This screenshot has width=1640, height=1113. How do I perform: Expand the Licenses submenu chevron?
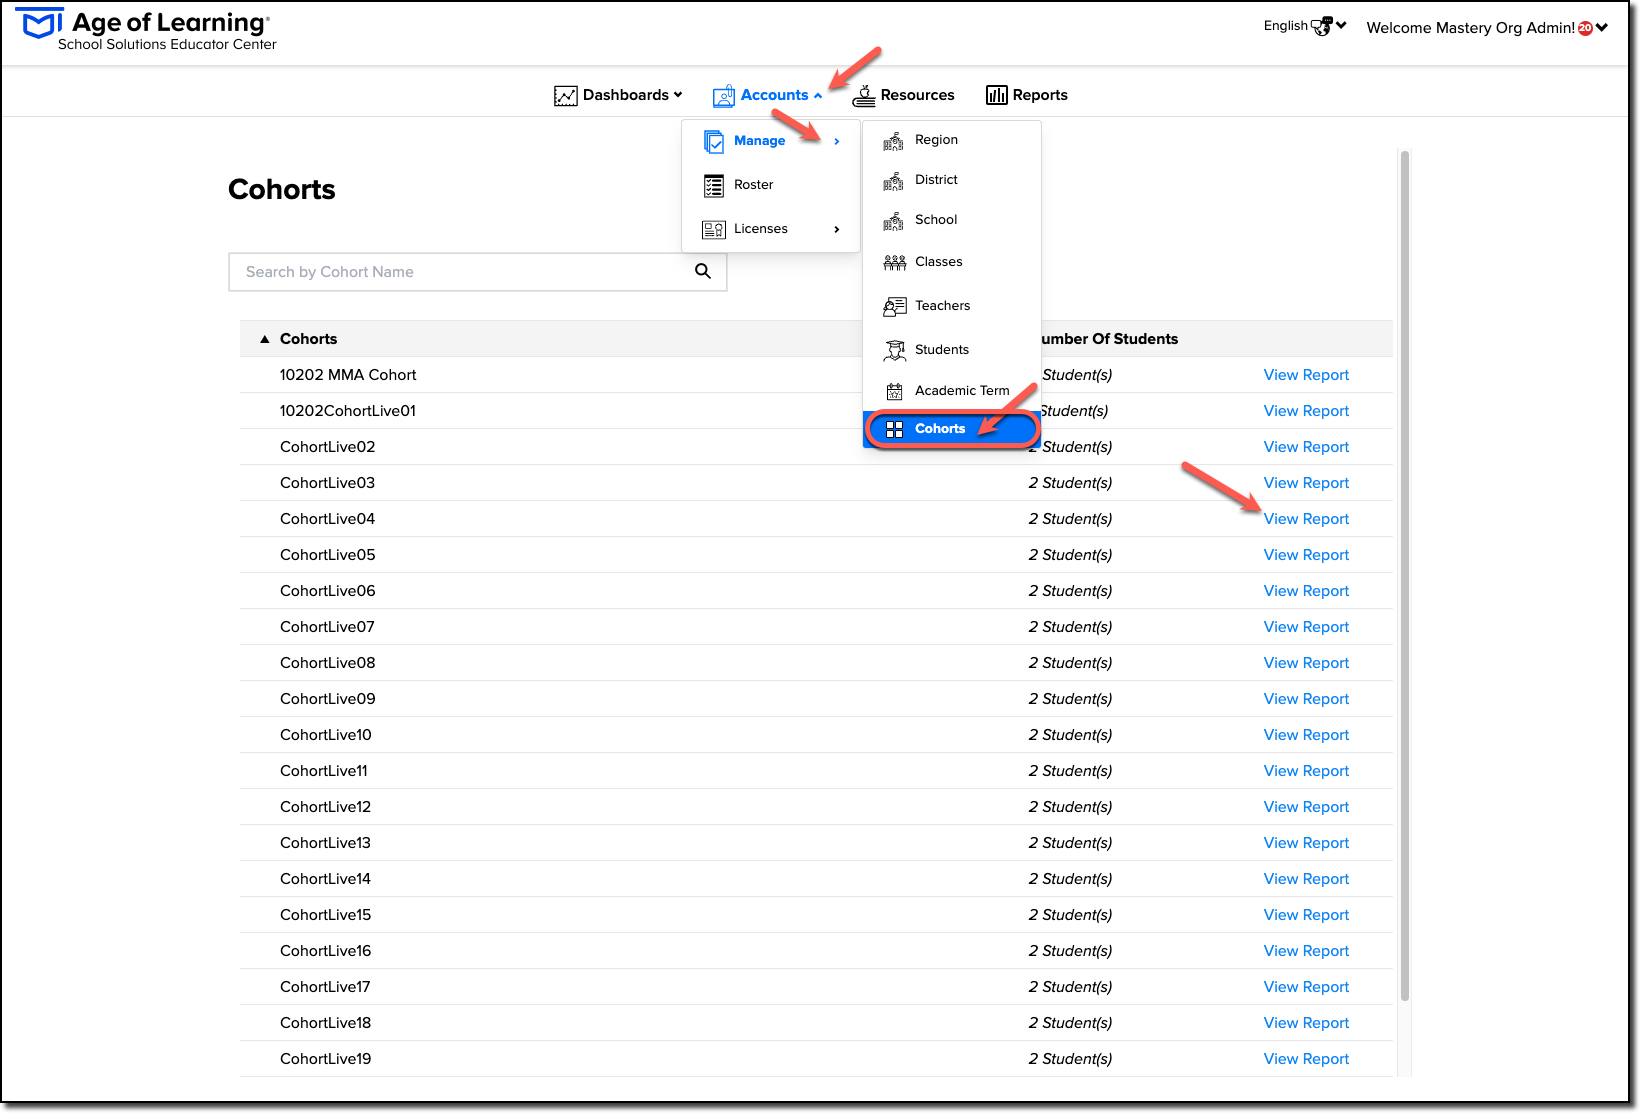pyautogui.click(x=837, y=230)
